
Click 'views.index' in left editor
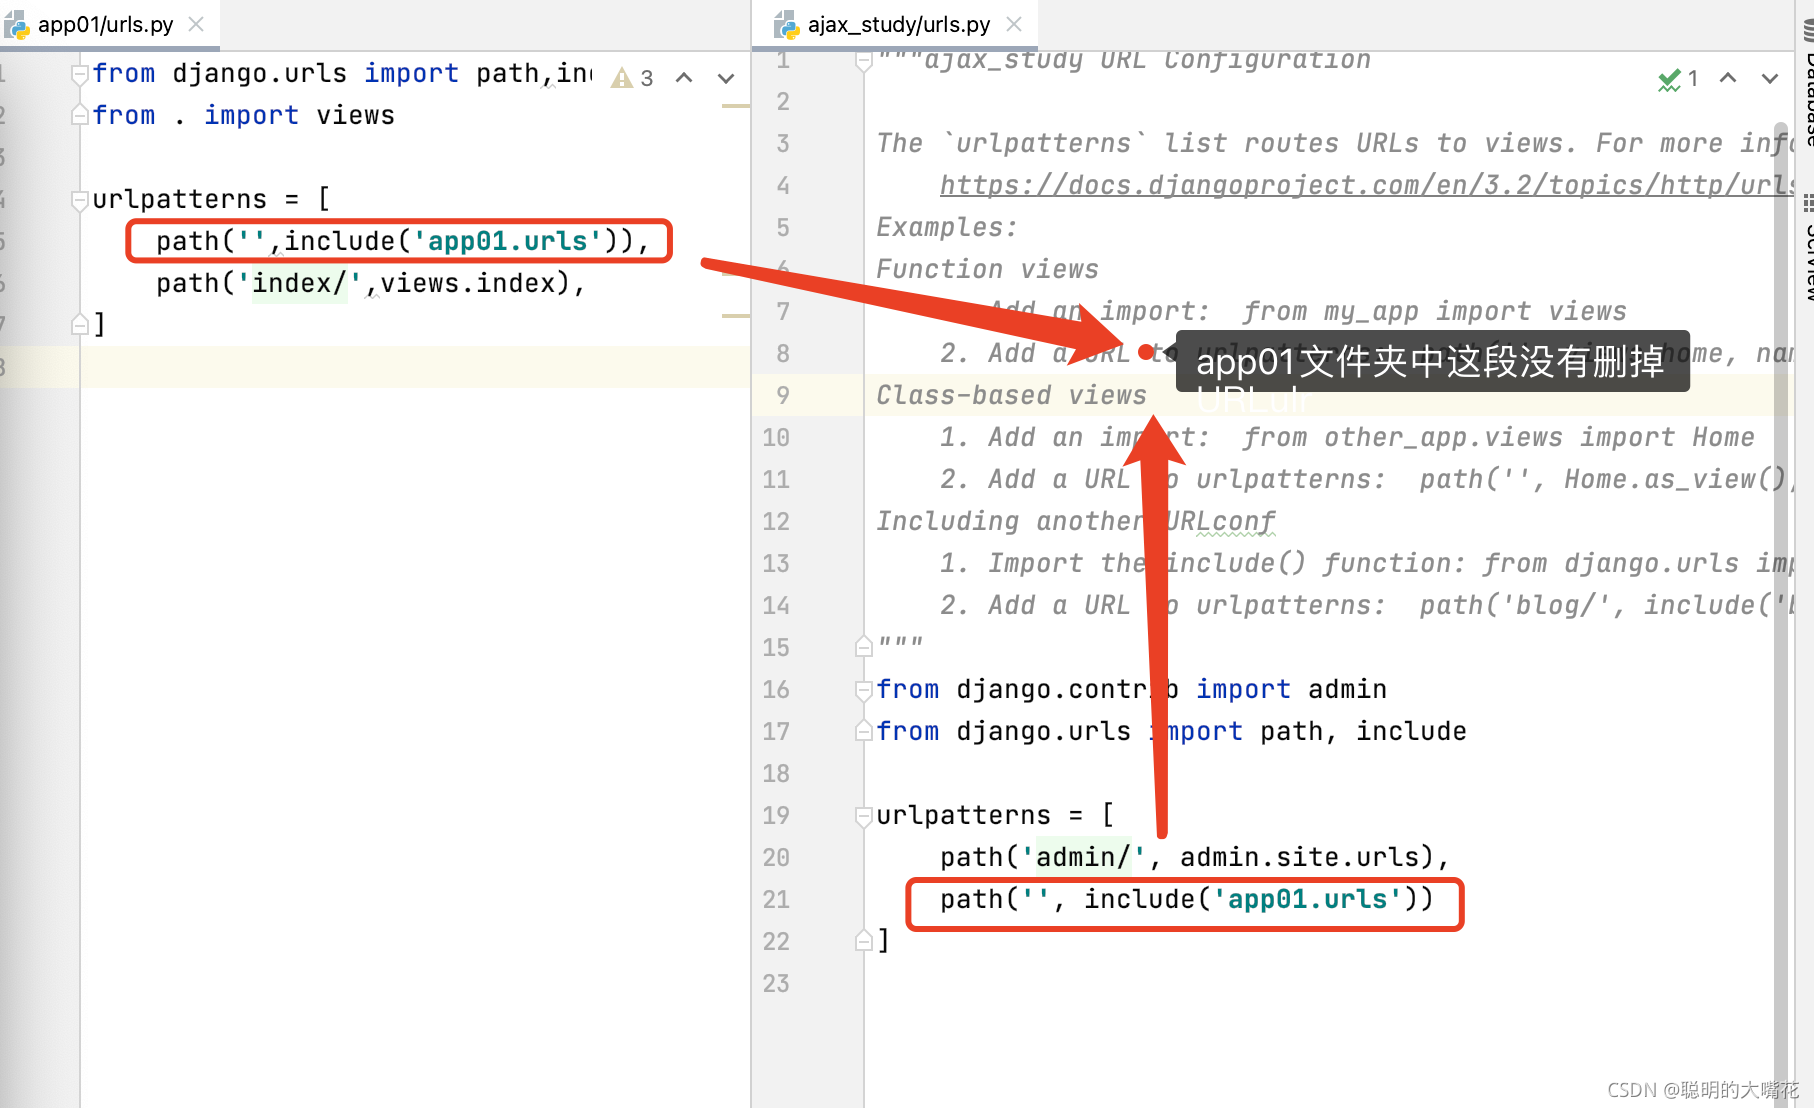pyautogui.click(x=468, y=283)
